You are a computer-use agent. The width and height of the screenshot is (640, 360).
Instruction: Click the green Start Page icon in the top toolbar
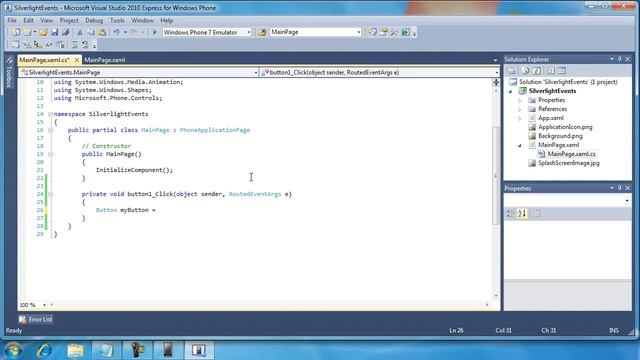406,32
